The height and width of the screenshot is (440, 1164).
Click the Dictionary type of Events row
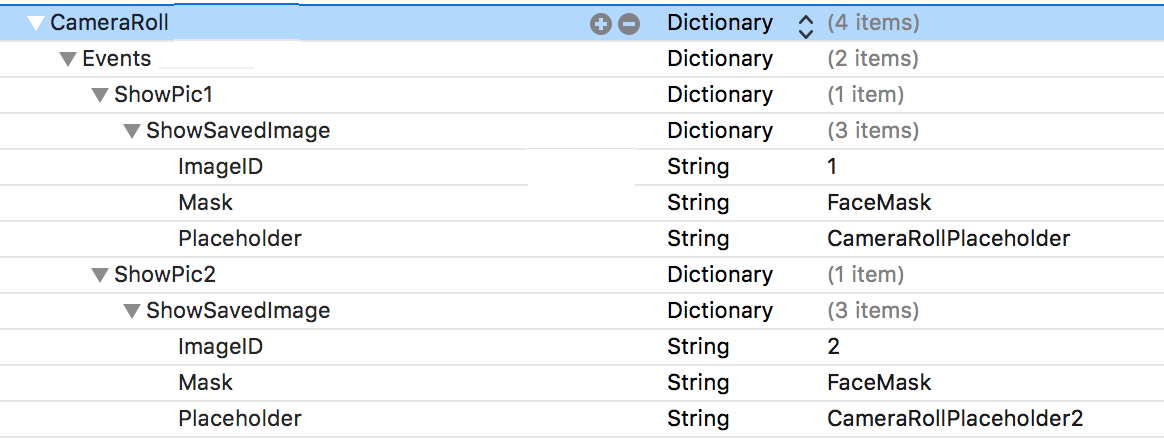click(x=720, y=58)
